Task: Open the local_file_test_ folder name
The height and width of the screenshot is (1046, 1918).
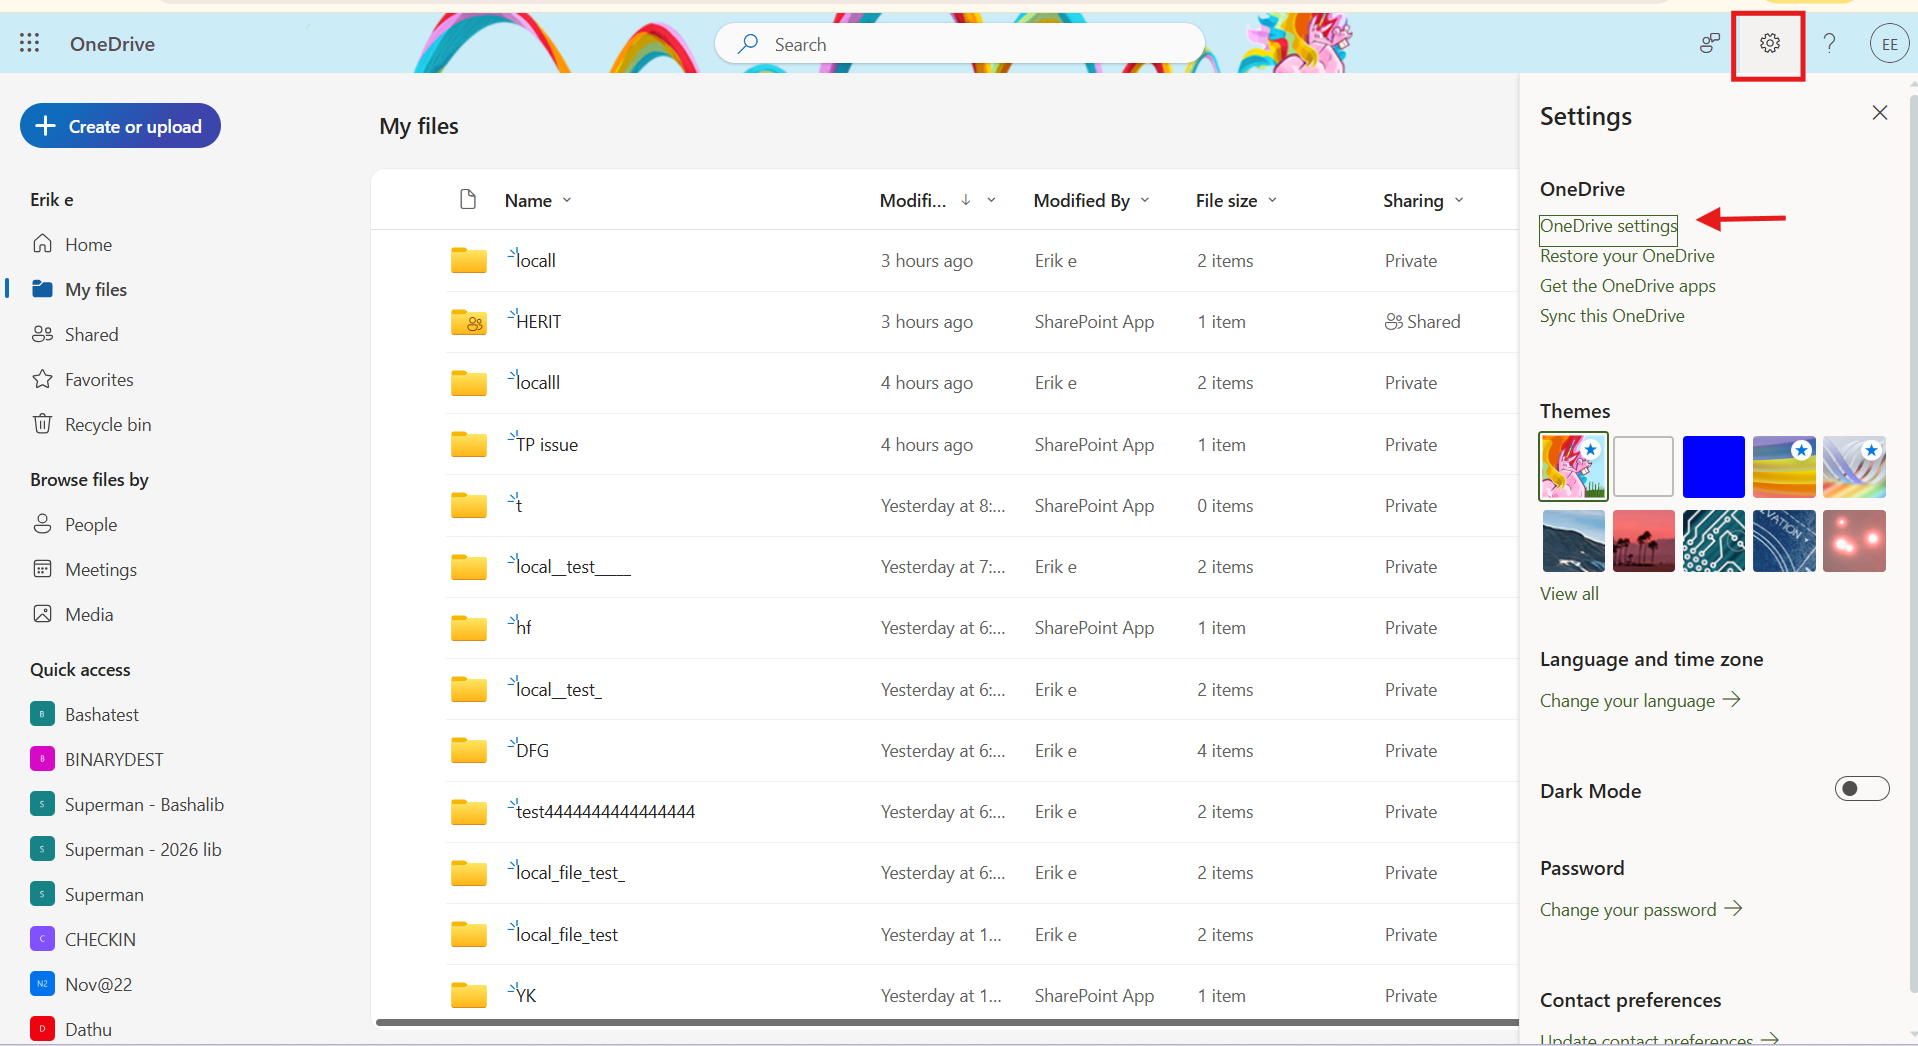Action: pyautogui.click(x=570, y=873)
